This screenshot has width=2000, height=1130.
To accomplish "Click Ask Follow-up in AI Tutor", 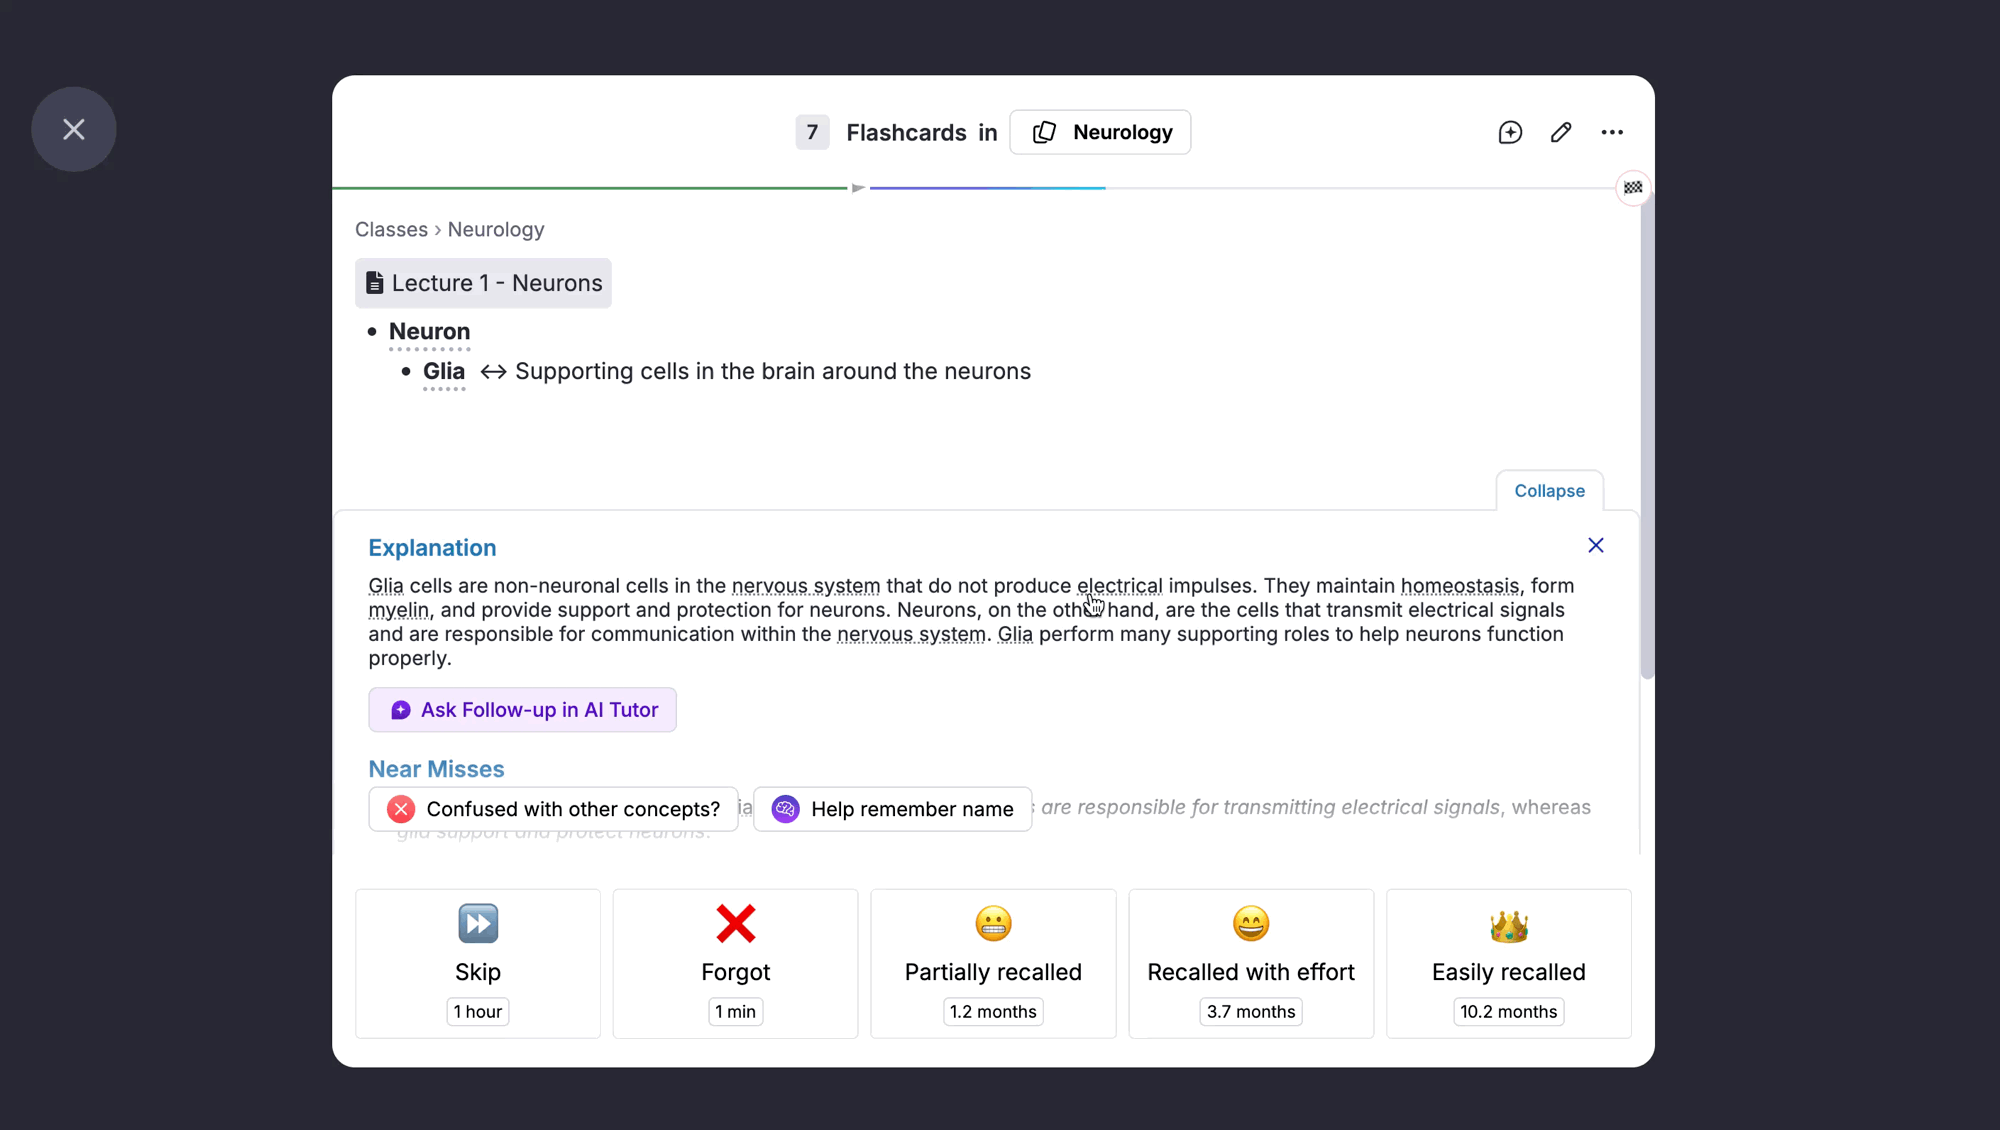I will coord(522,710).
